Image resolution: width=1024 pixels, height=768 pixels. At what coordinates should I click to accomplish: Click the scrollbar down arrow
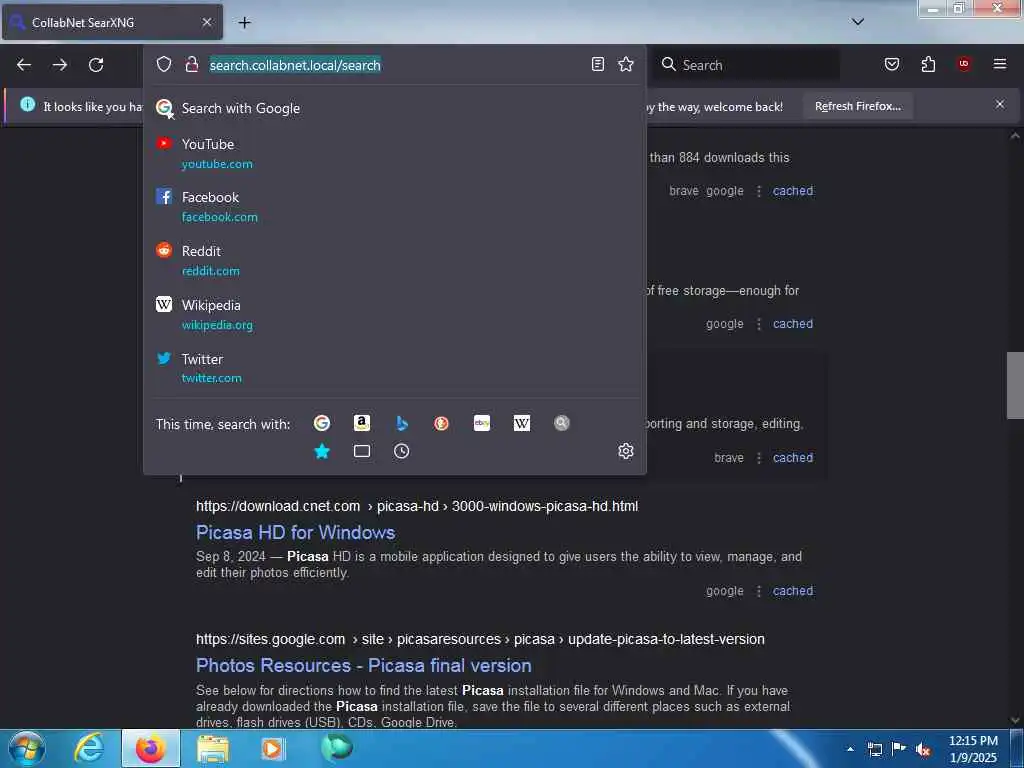(x=1015, y=720)
